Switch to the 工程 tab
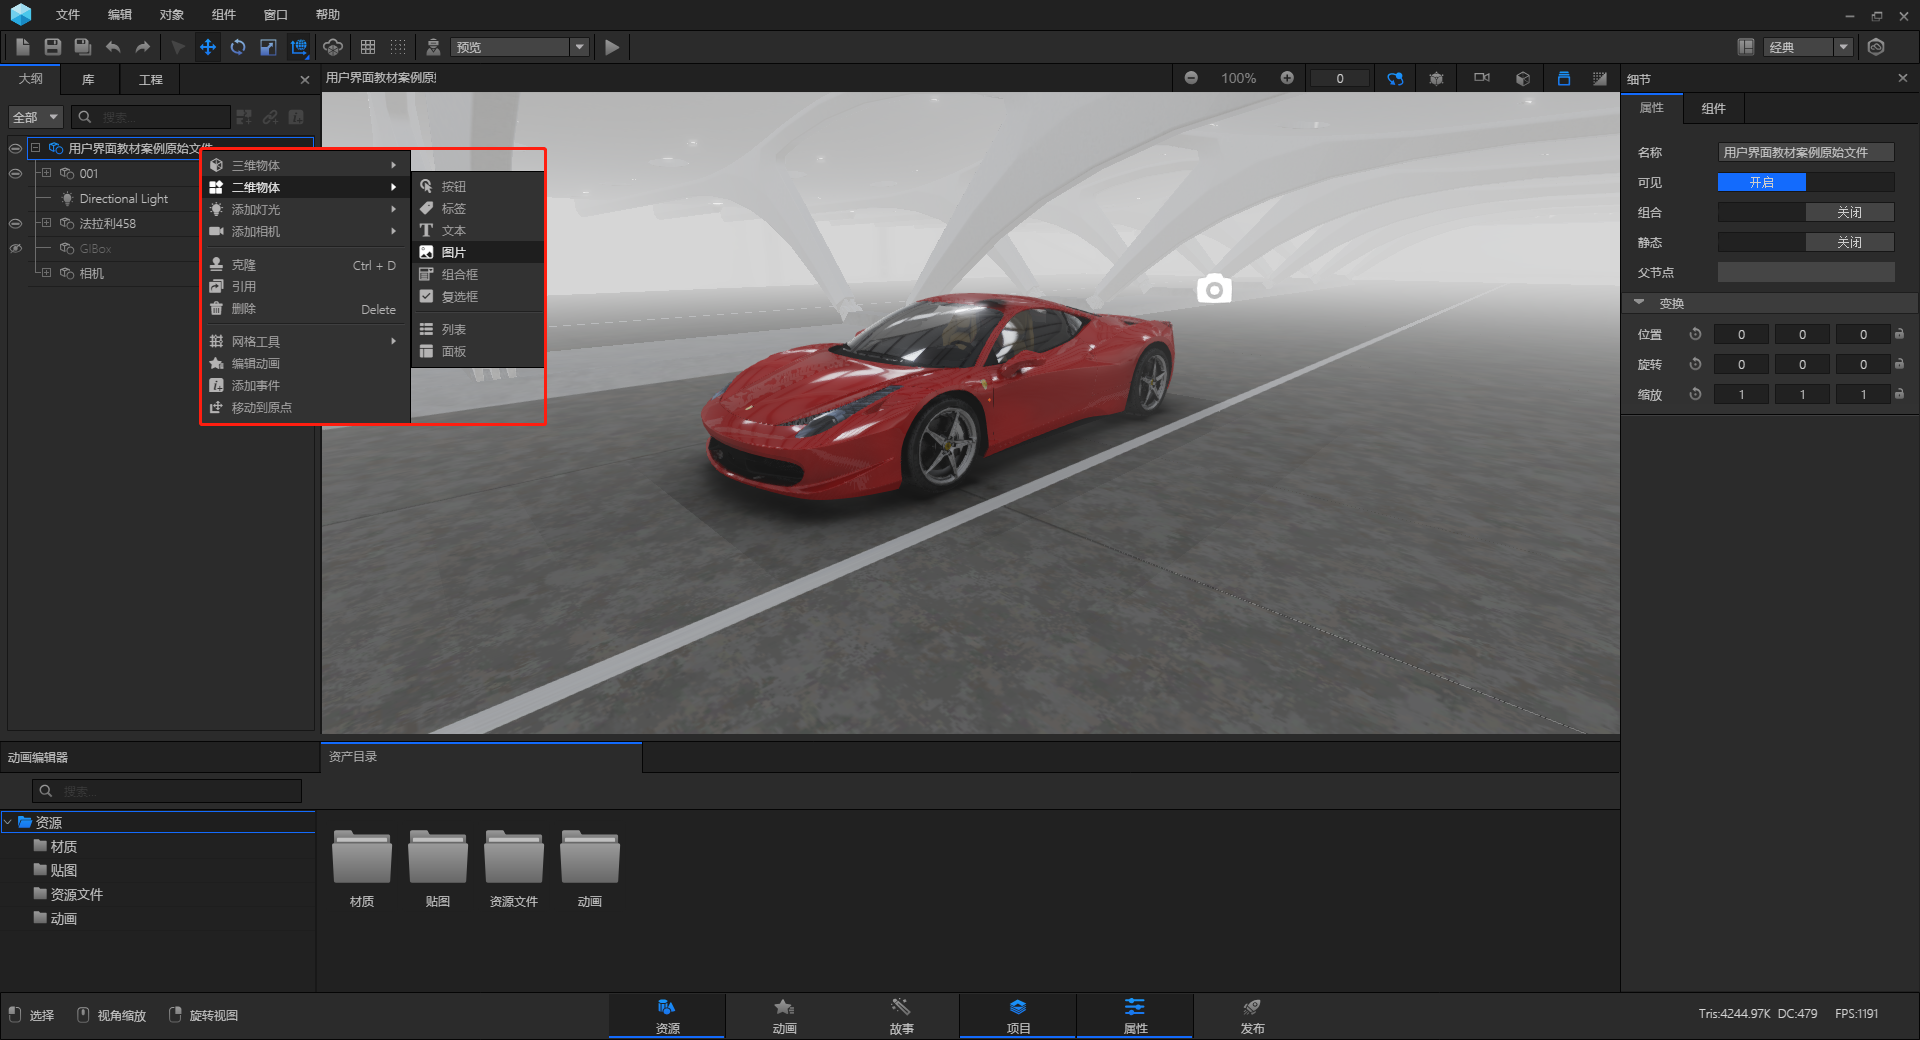1920x1040 pixels. click(x=150, y=79)
